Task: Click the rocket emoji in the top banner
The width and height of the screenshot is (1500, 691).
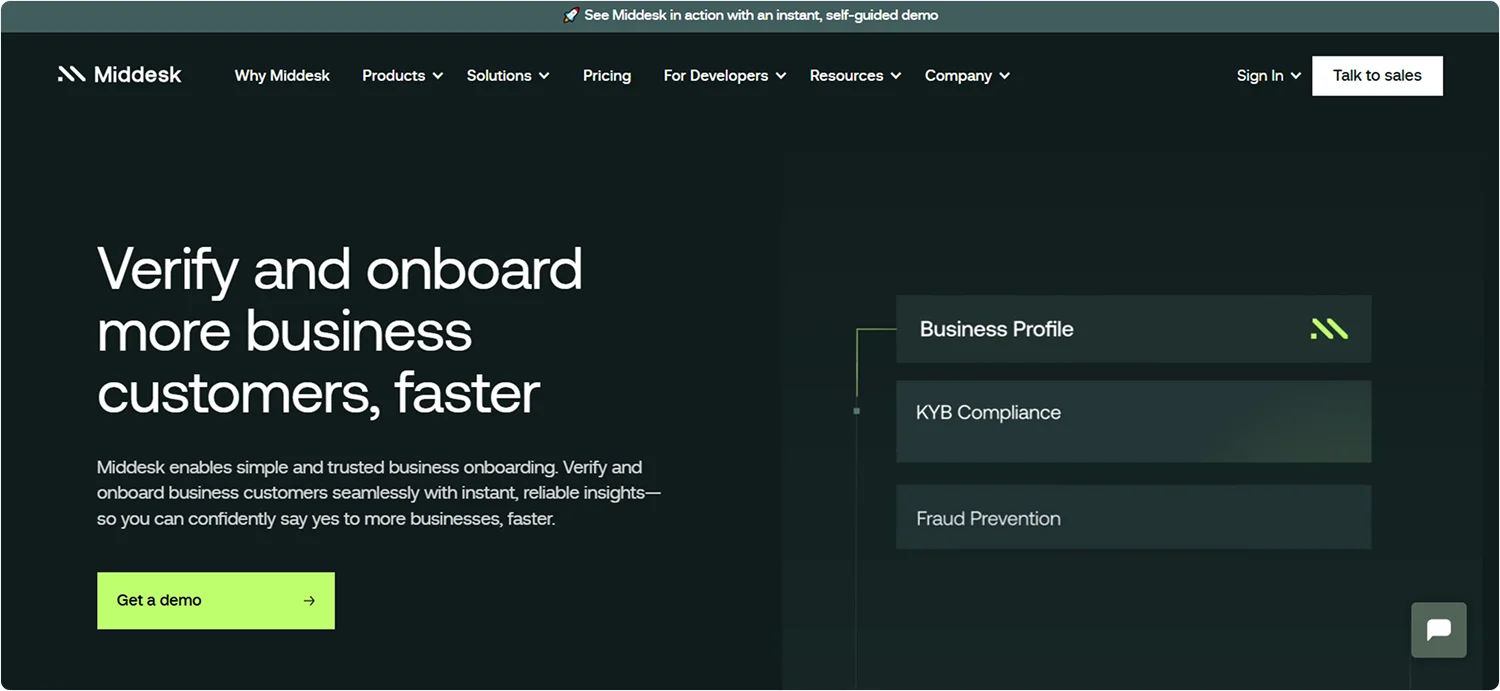Action: tap(571, 16)
